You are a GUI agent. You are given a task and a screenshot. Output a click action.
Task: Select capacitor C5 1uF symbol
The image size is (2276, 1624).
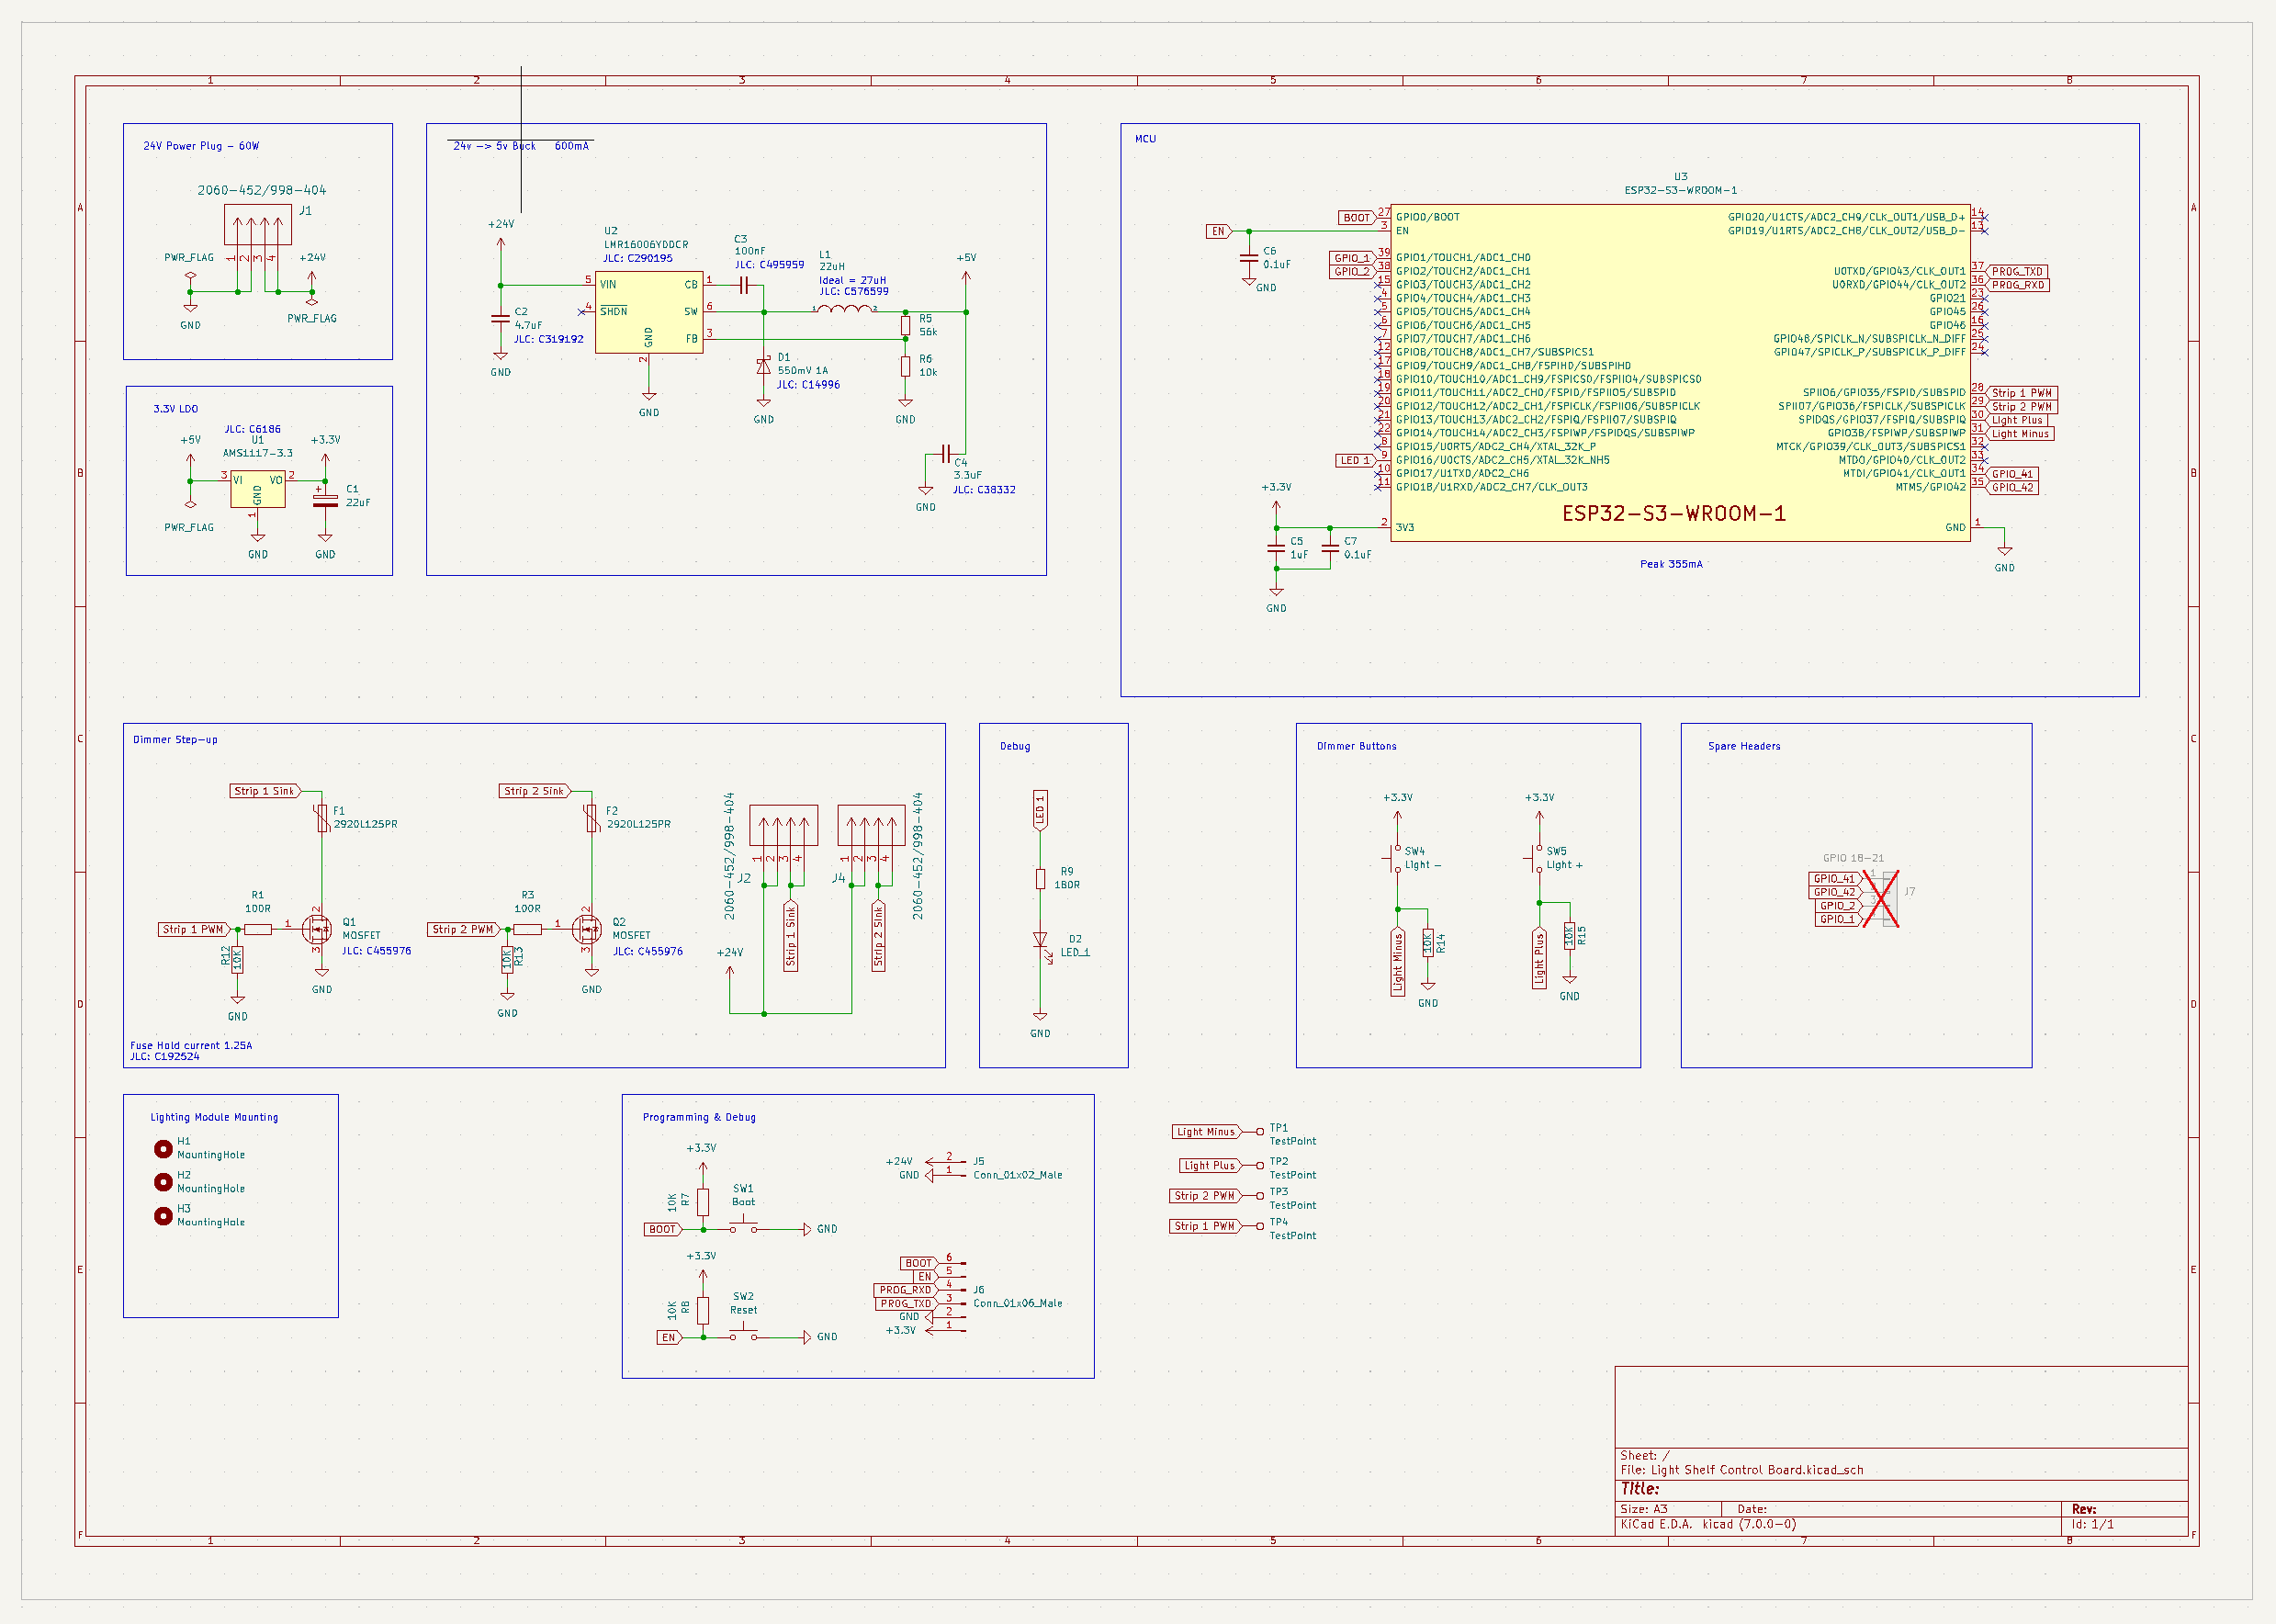click(x=1276, y=548)
